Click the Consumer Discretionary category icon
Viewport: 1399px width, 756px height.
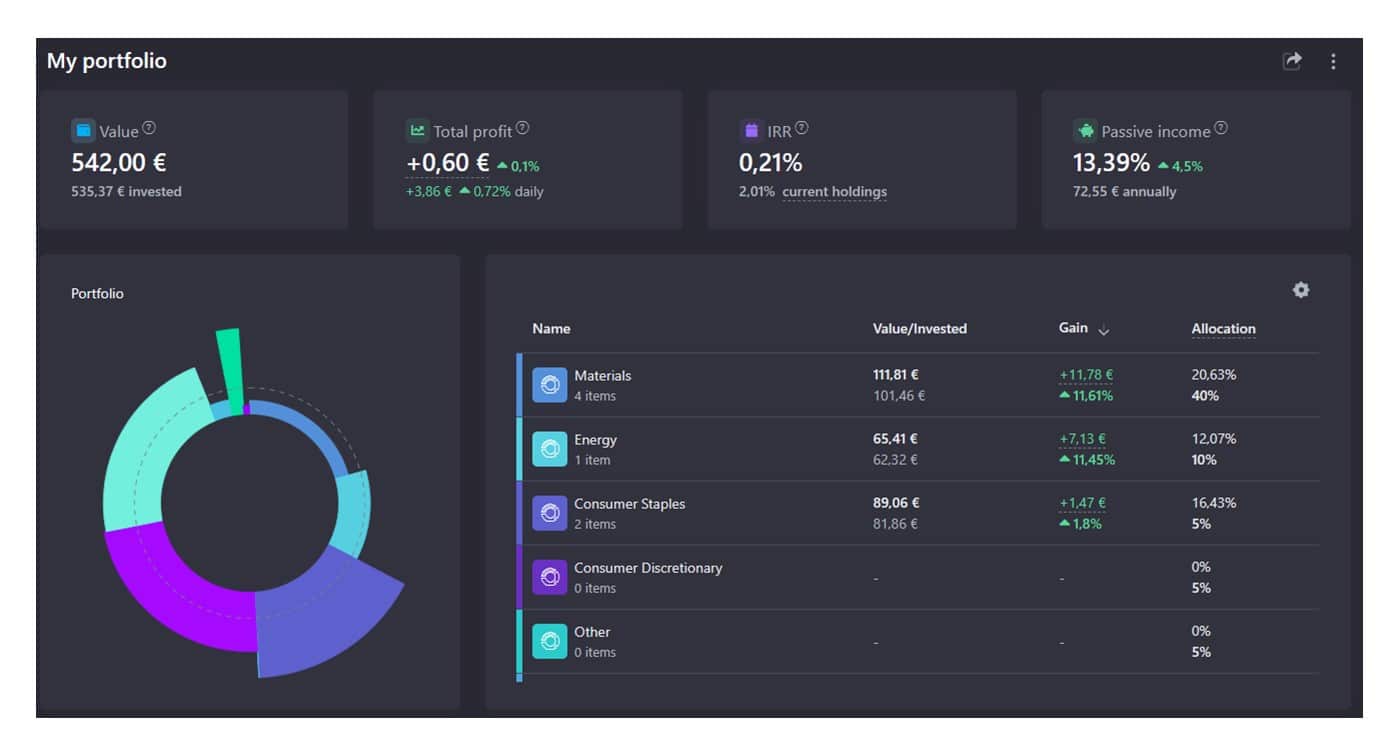549,577
